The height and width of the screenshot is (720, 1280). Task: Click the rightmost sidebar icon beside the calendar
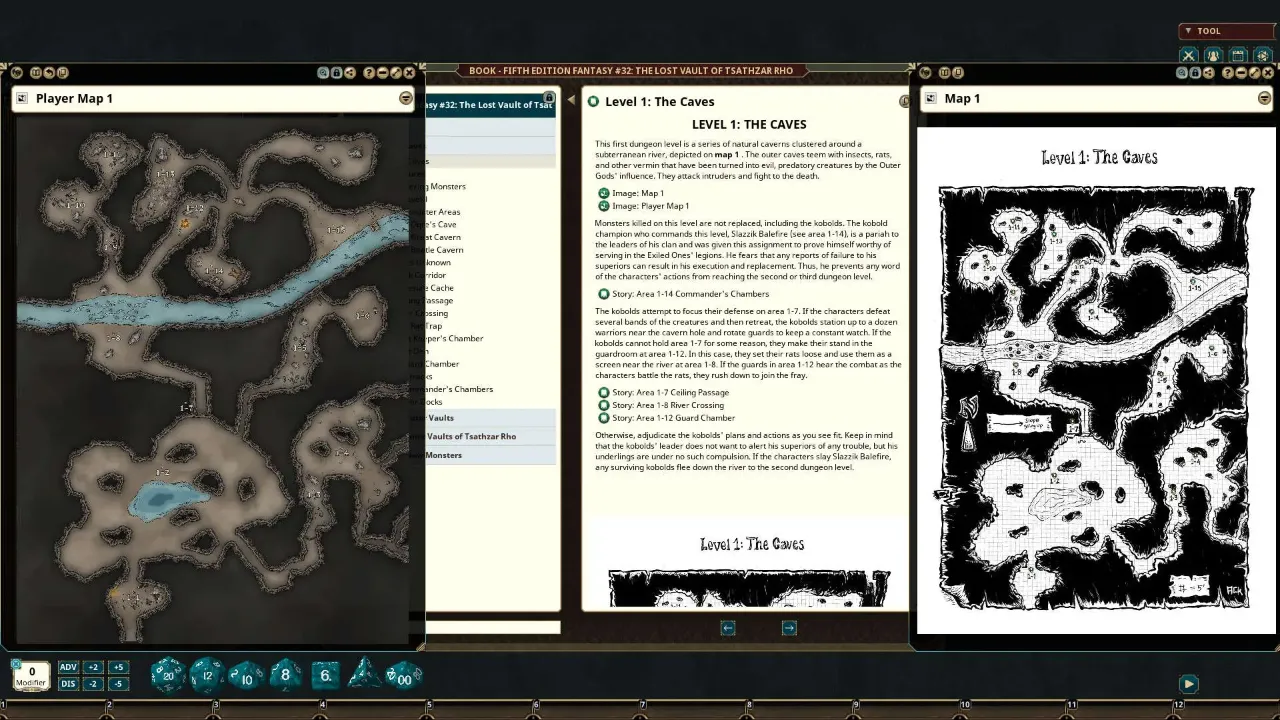click(x=1263, y=56)
